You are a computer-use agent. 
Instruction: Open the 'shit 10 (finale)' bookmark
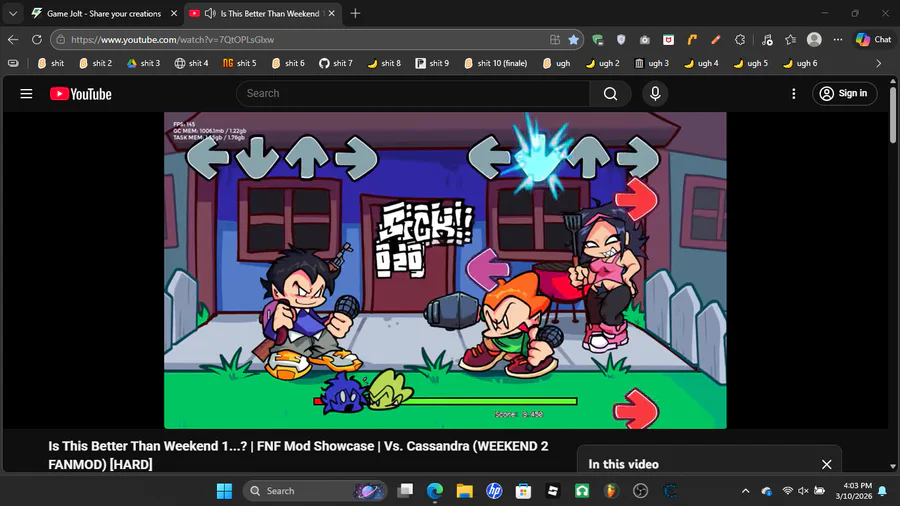[x=495, y=63]
